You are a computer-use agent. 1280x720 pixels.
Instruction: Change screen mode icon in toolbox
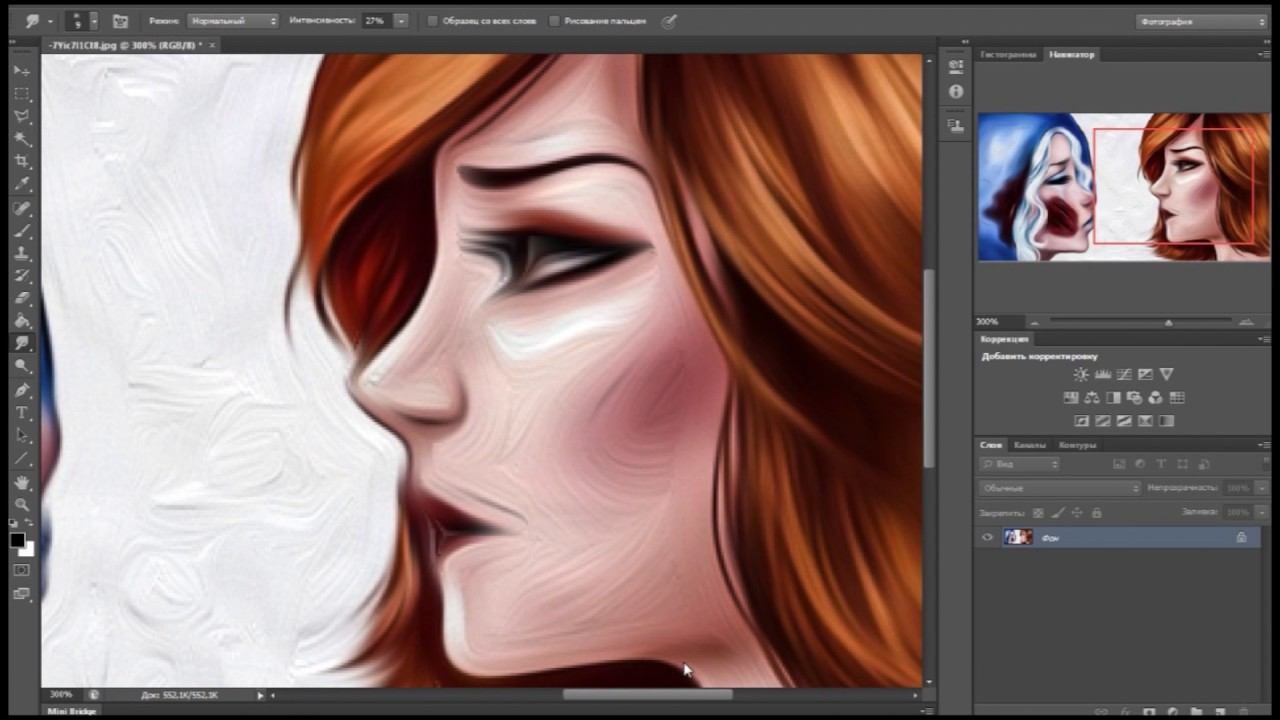click(22, 593)
